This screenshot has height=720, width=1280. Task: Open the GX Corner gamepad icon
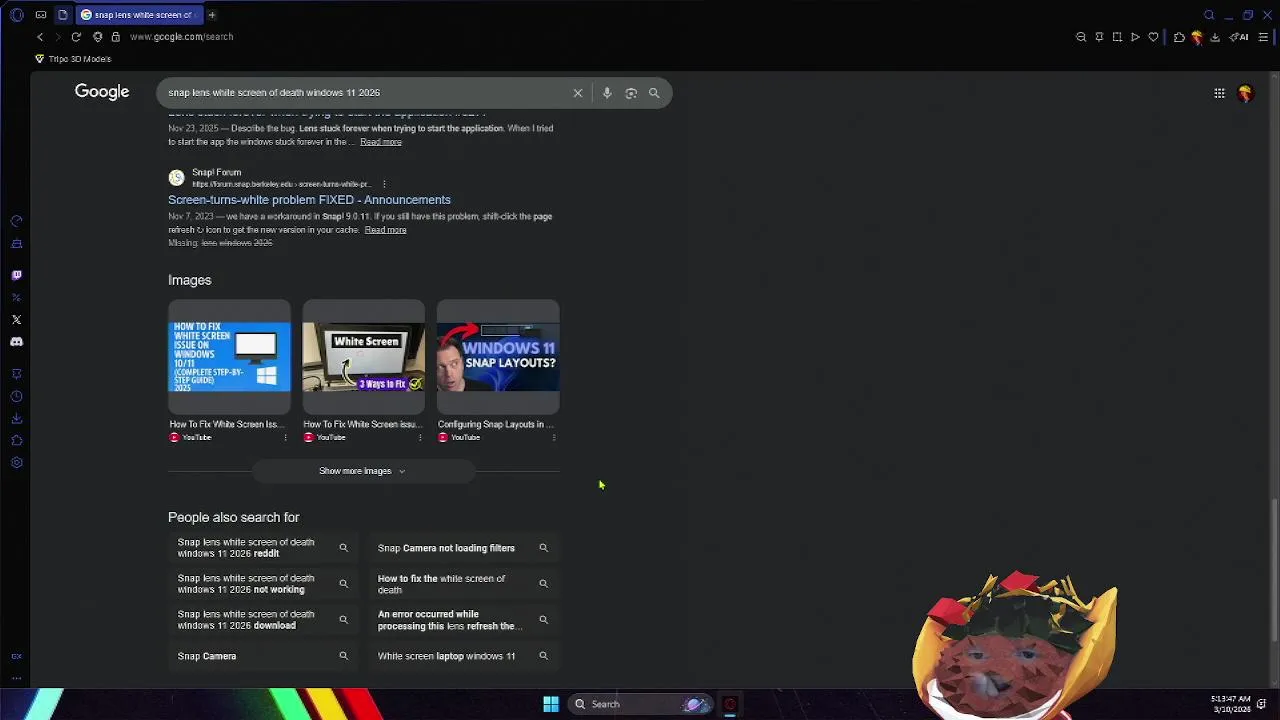(41, 15)
